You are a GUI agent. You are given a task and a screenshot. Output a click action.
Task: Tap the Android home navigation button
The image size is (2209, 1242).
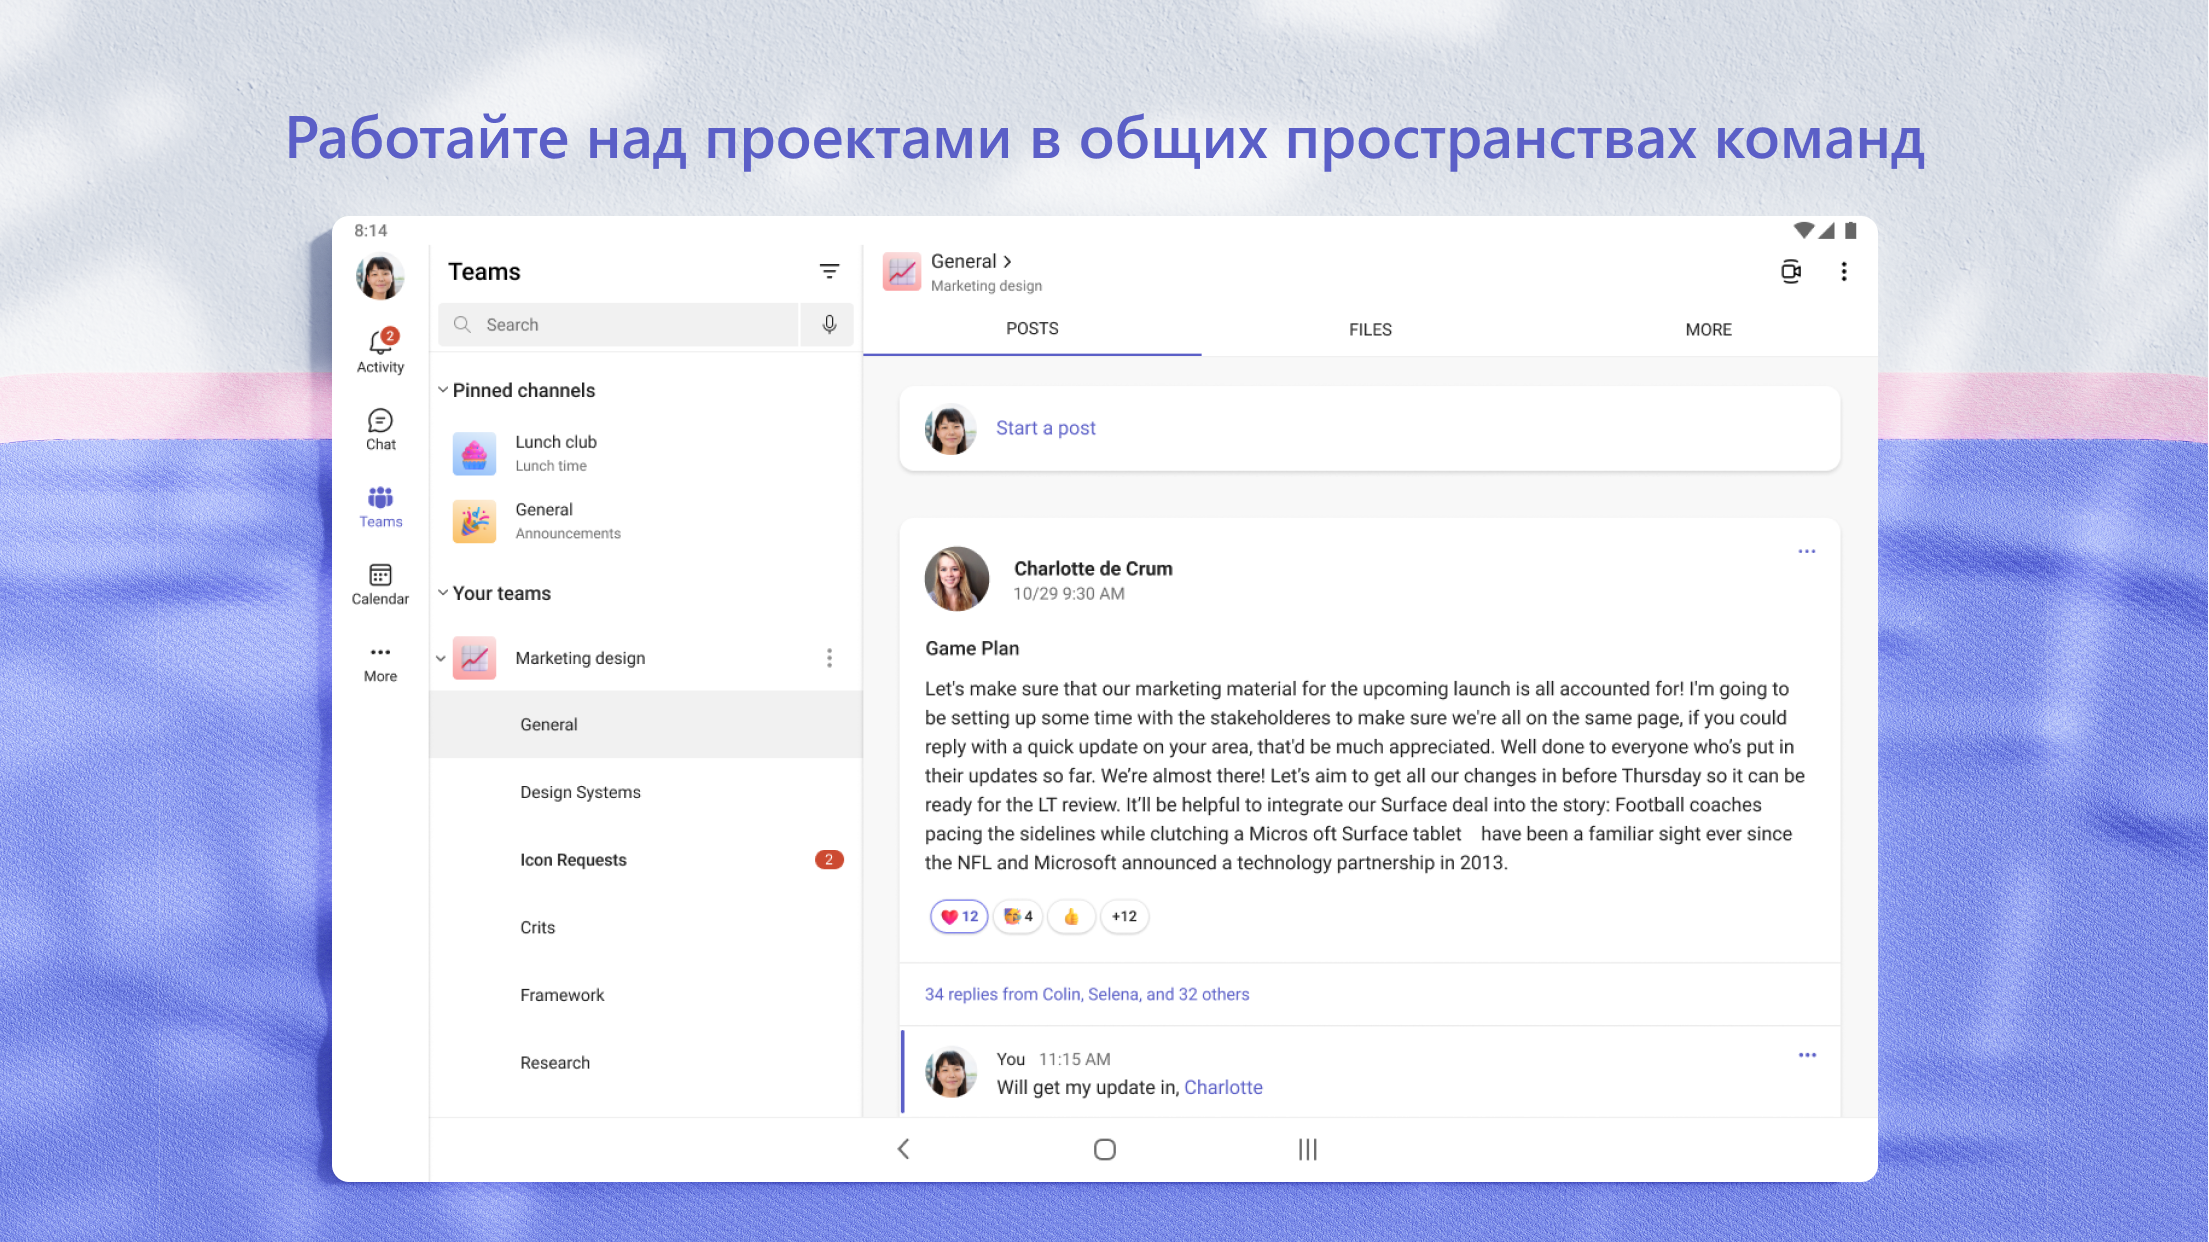[x=1105, y=1149]
